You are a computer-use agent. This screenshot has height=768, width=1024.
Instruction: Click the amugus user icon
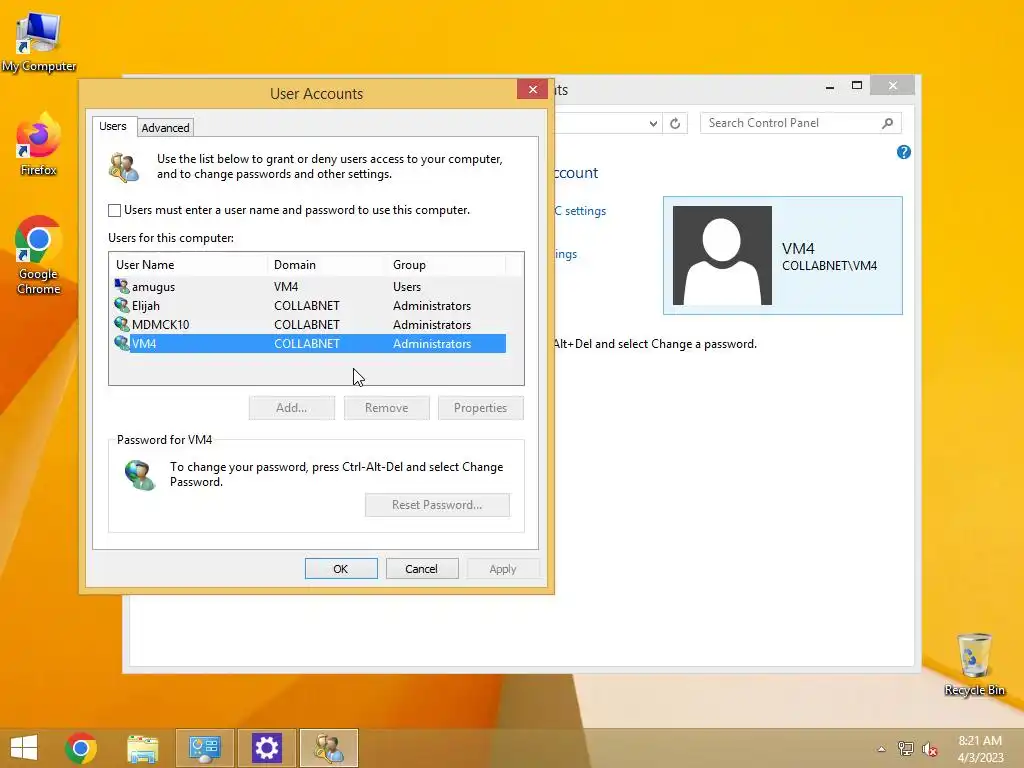(x=121, y=286)
